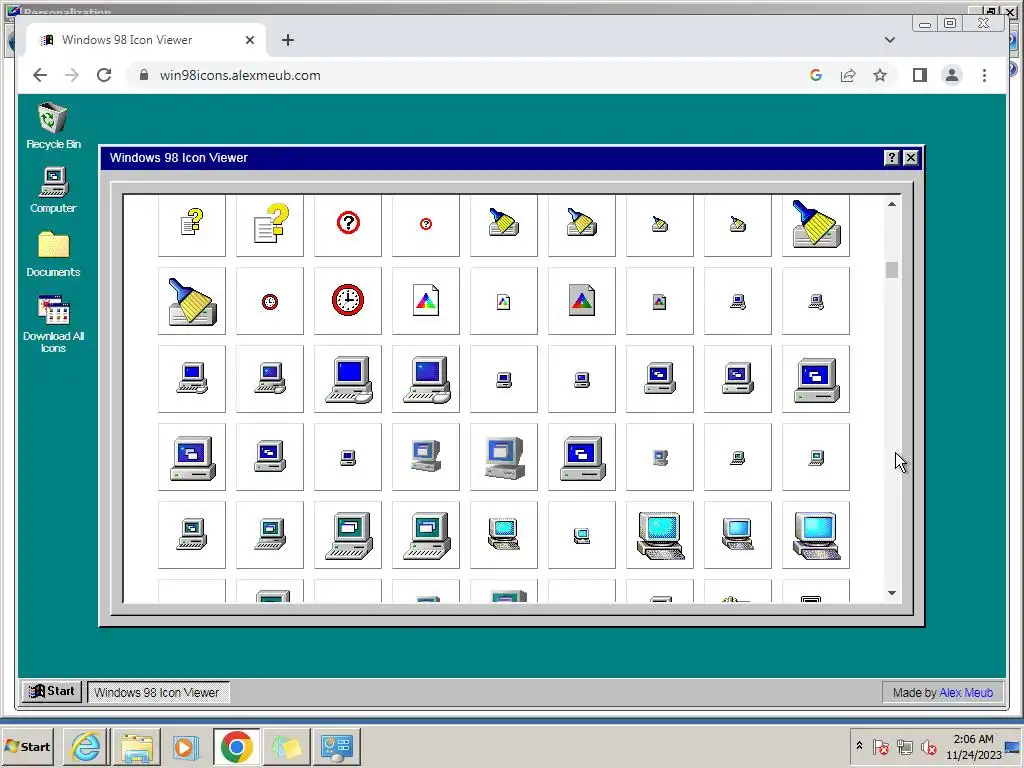The image size is (1024, 768).
Task: Select the large red question mark circle icon
Action: coord(348,223)
